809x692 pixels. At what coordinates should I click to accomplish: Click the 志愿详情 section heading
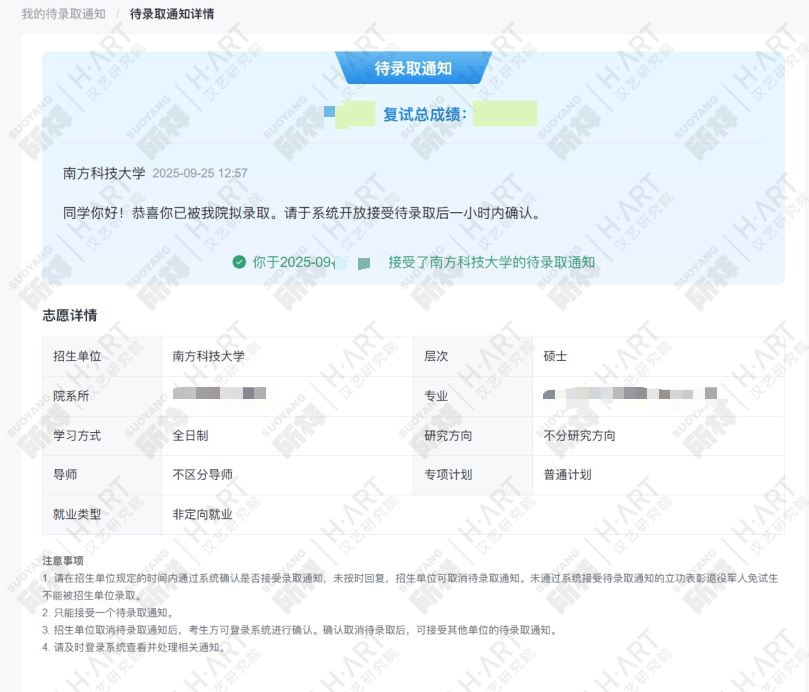pyautogui.click(x=70, y=315)
